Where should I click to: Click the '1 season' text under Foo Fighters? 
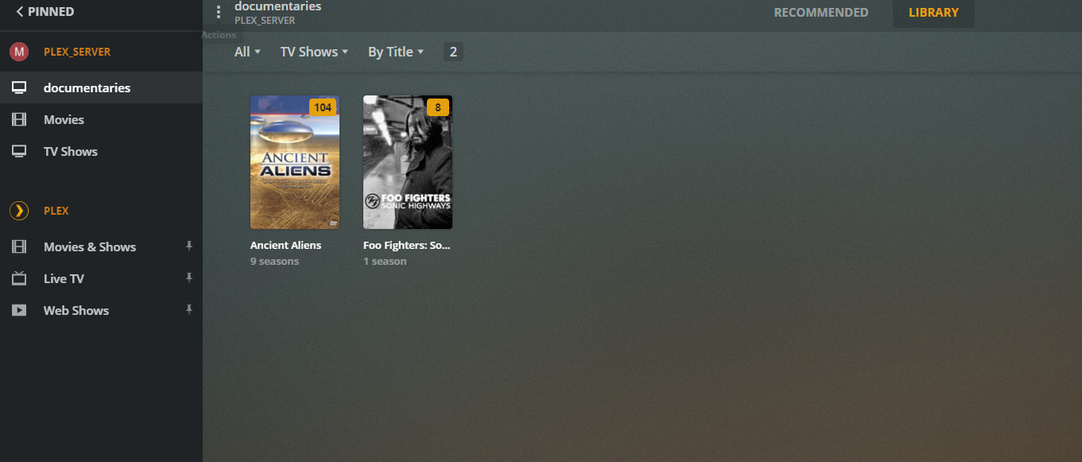(x=384, y=261)
